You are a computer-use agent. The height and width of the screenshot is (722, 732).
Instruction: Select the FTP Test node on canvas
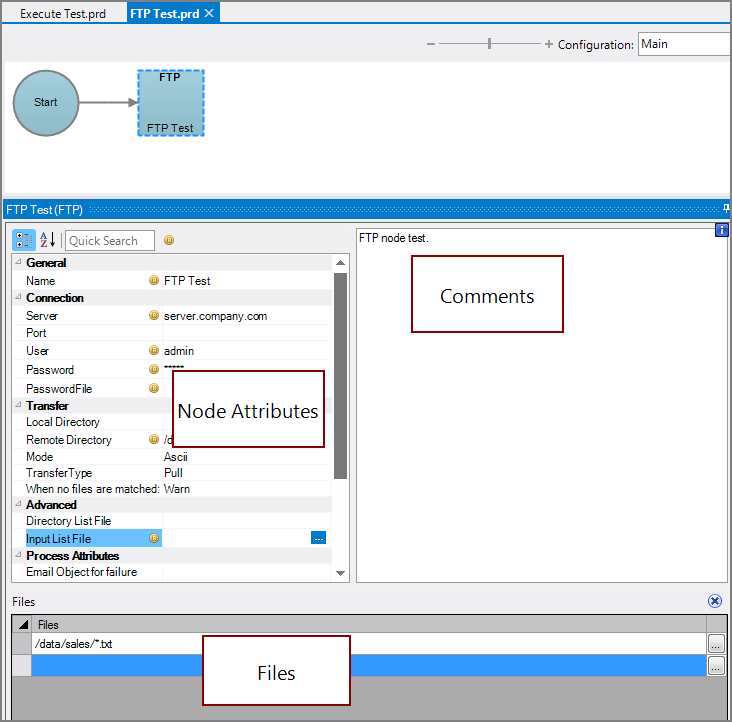point(171,103)
